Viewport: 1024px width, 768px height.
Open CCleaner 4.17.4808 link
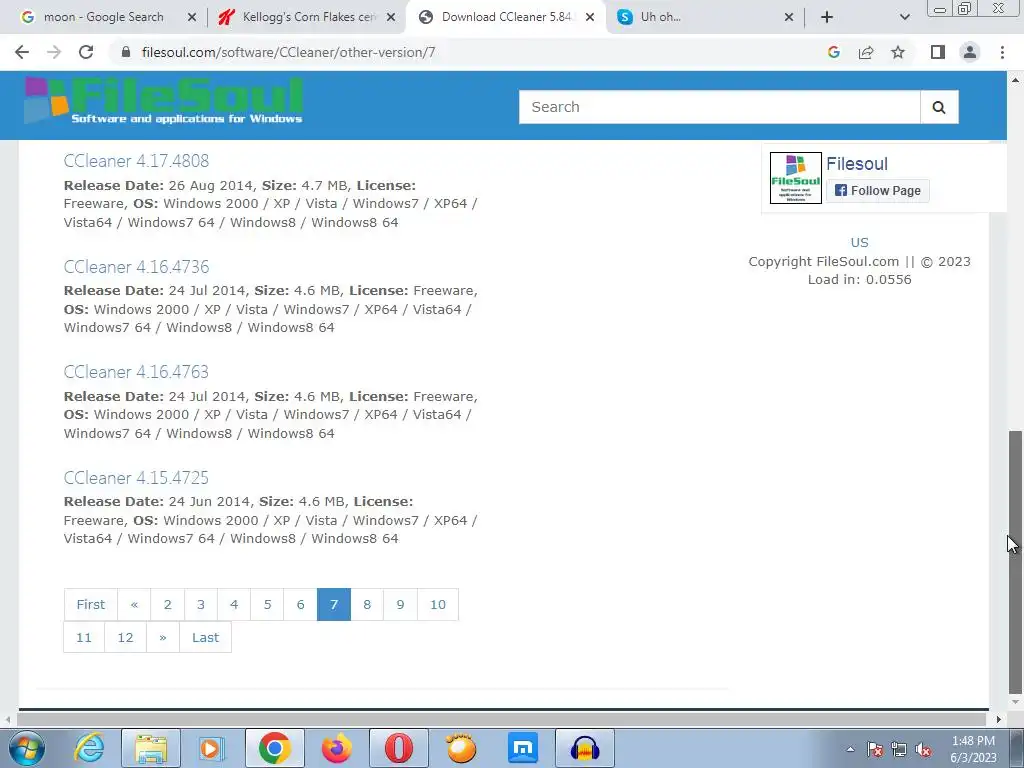[136, 161]
